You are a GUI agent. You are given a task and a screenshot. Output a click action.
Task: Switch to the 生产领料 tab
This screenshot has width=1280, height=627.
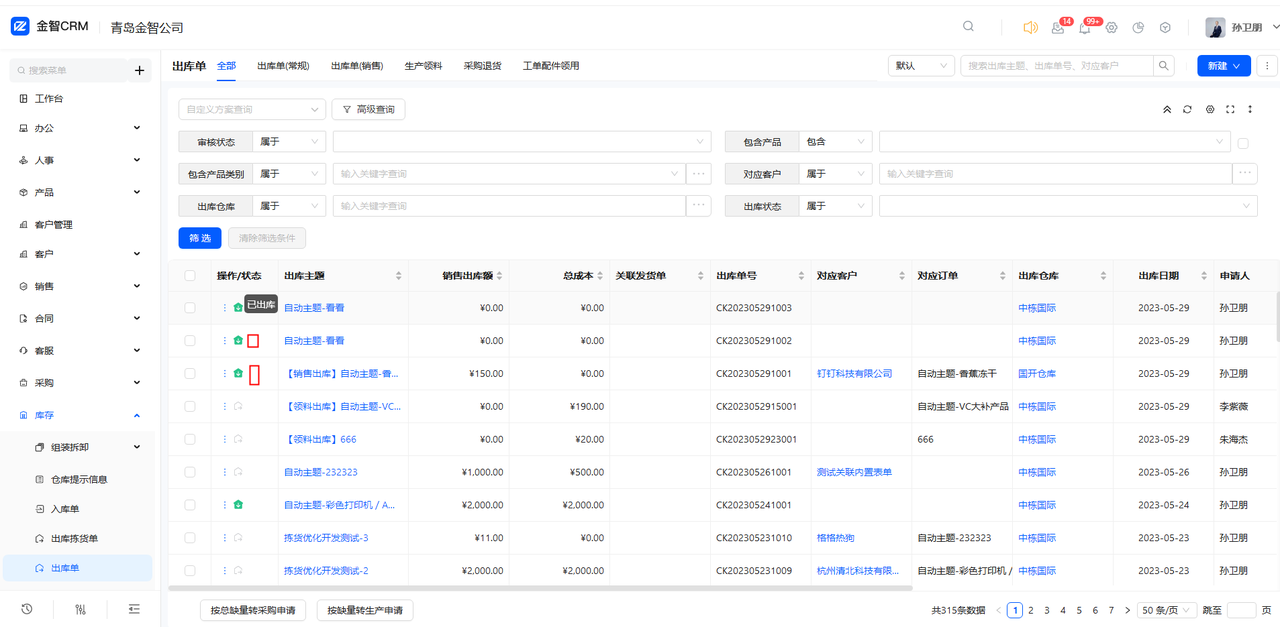[423, 66]
